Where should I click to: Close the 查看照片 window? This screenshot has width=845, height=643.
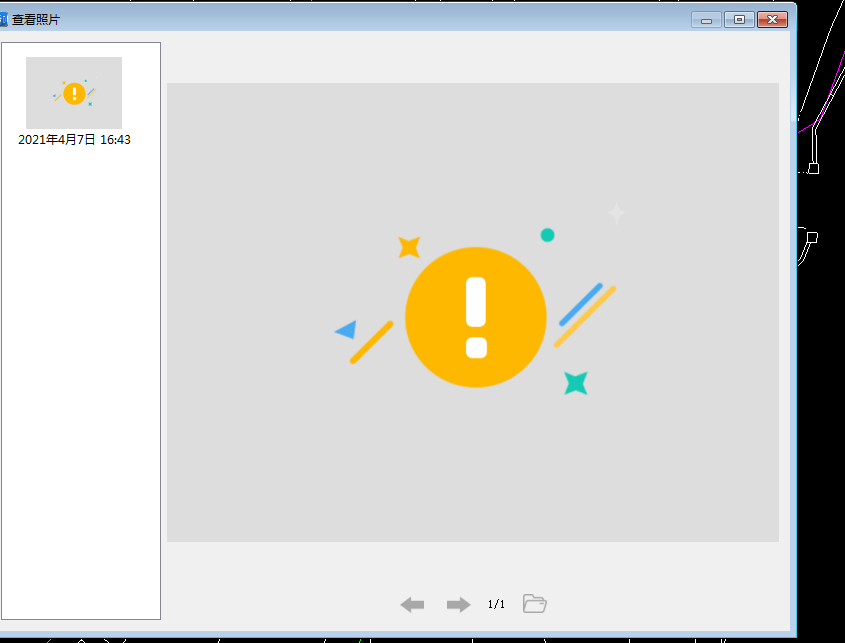pyautogui.click(x=772, y=20)
